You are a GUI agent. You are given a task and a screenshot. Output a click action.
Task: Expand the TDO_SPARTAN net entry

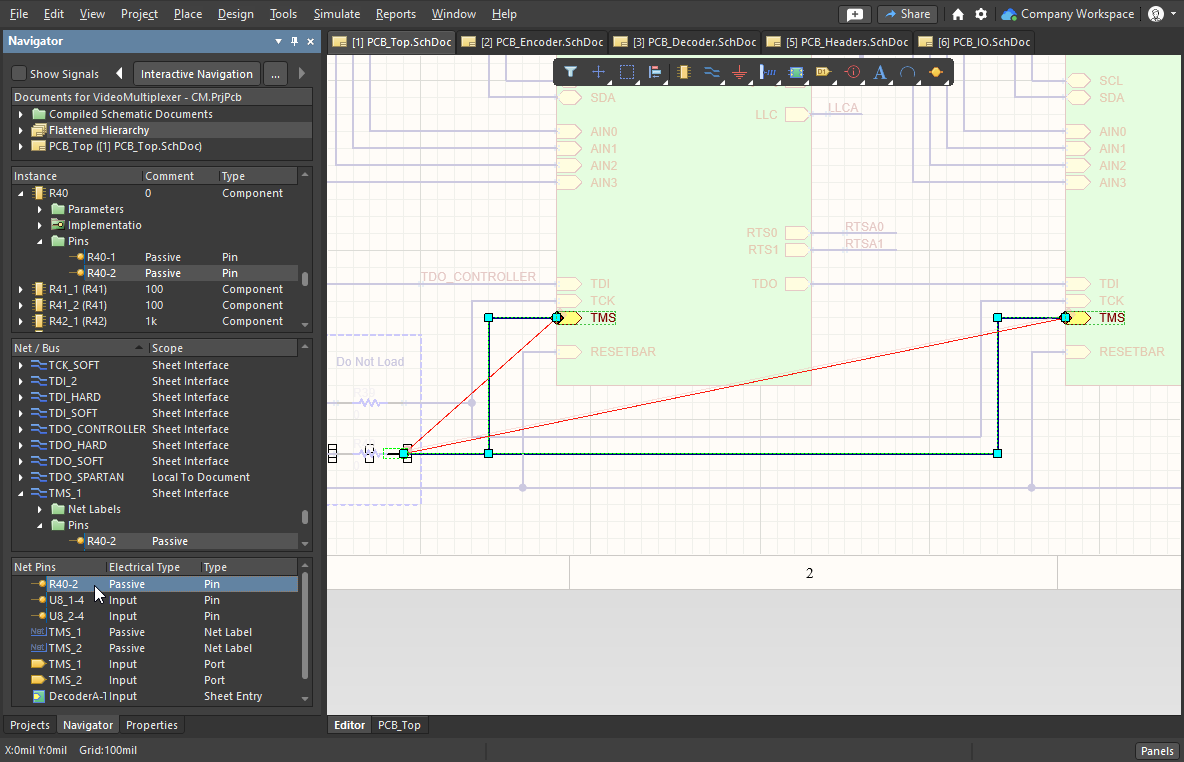tap(21, 477)
